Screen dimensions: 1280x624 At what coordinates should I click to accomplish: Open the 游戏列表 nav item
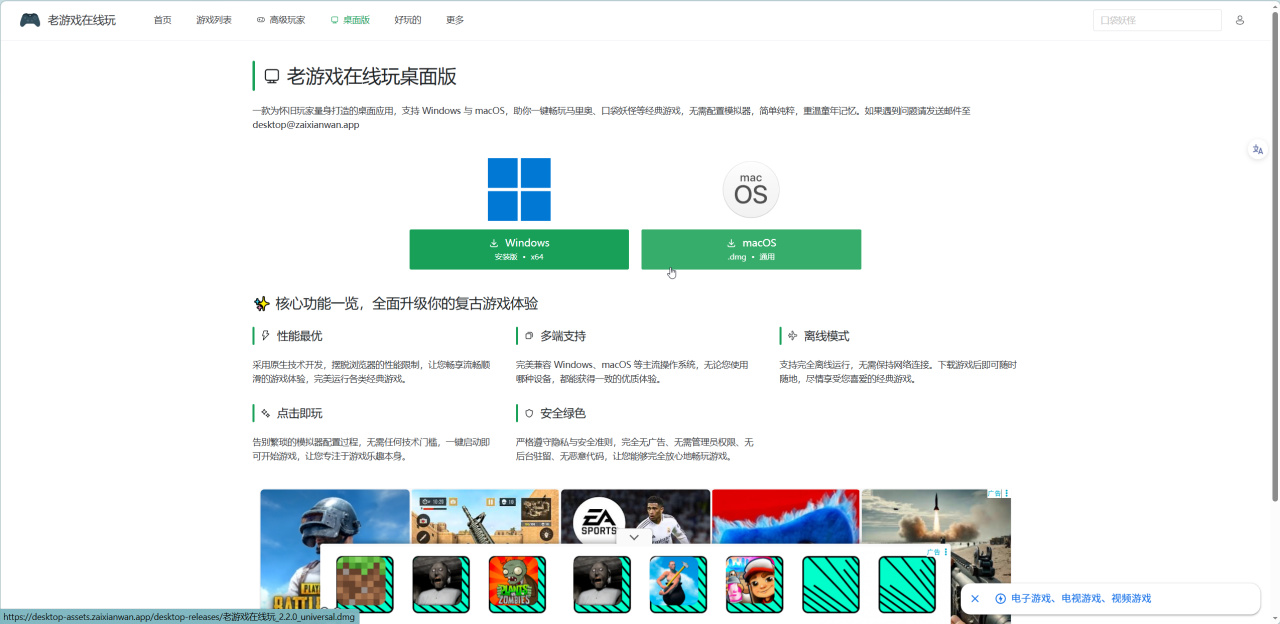click(214, 20)
